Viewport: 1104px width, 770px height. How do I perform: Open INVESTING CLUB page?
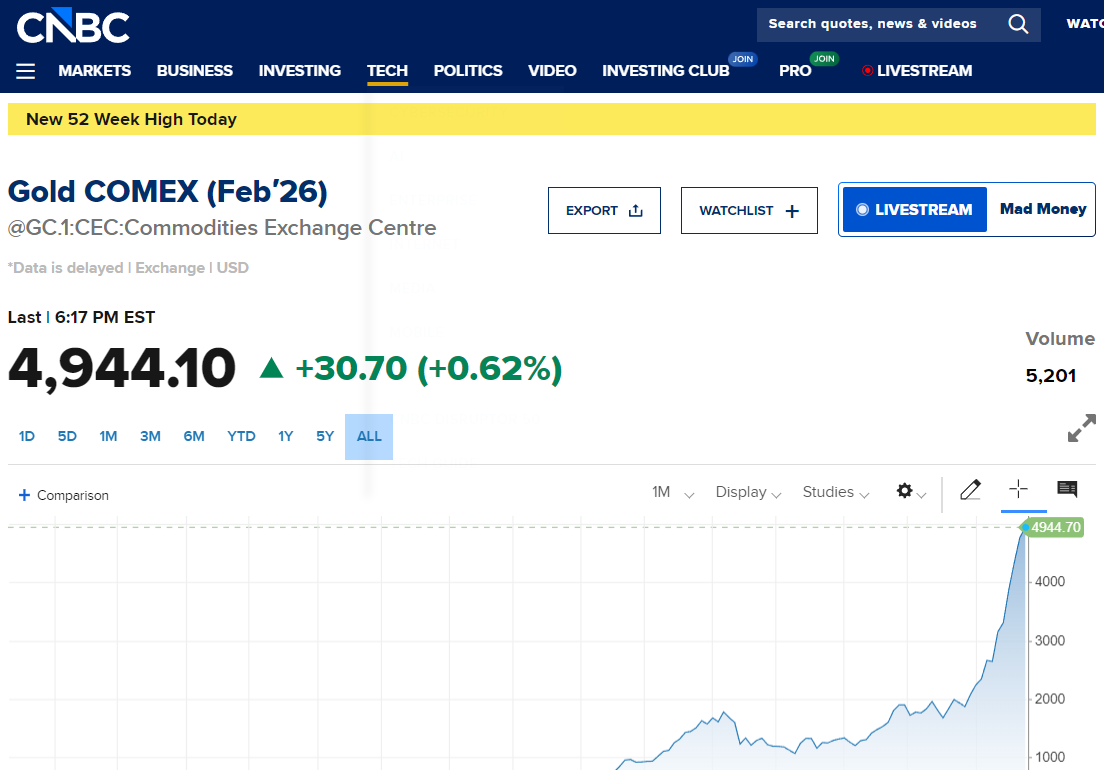coord(665,71)
